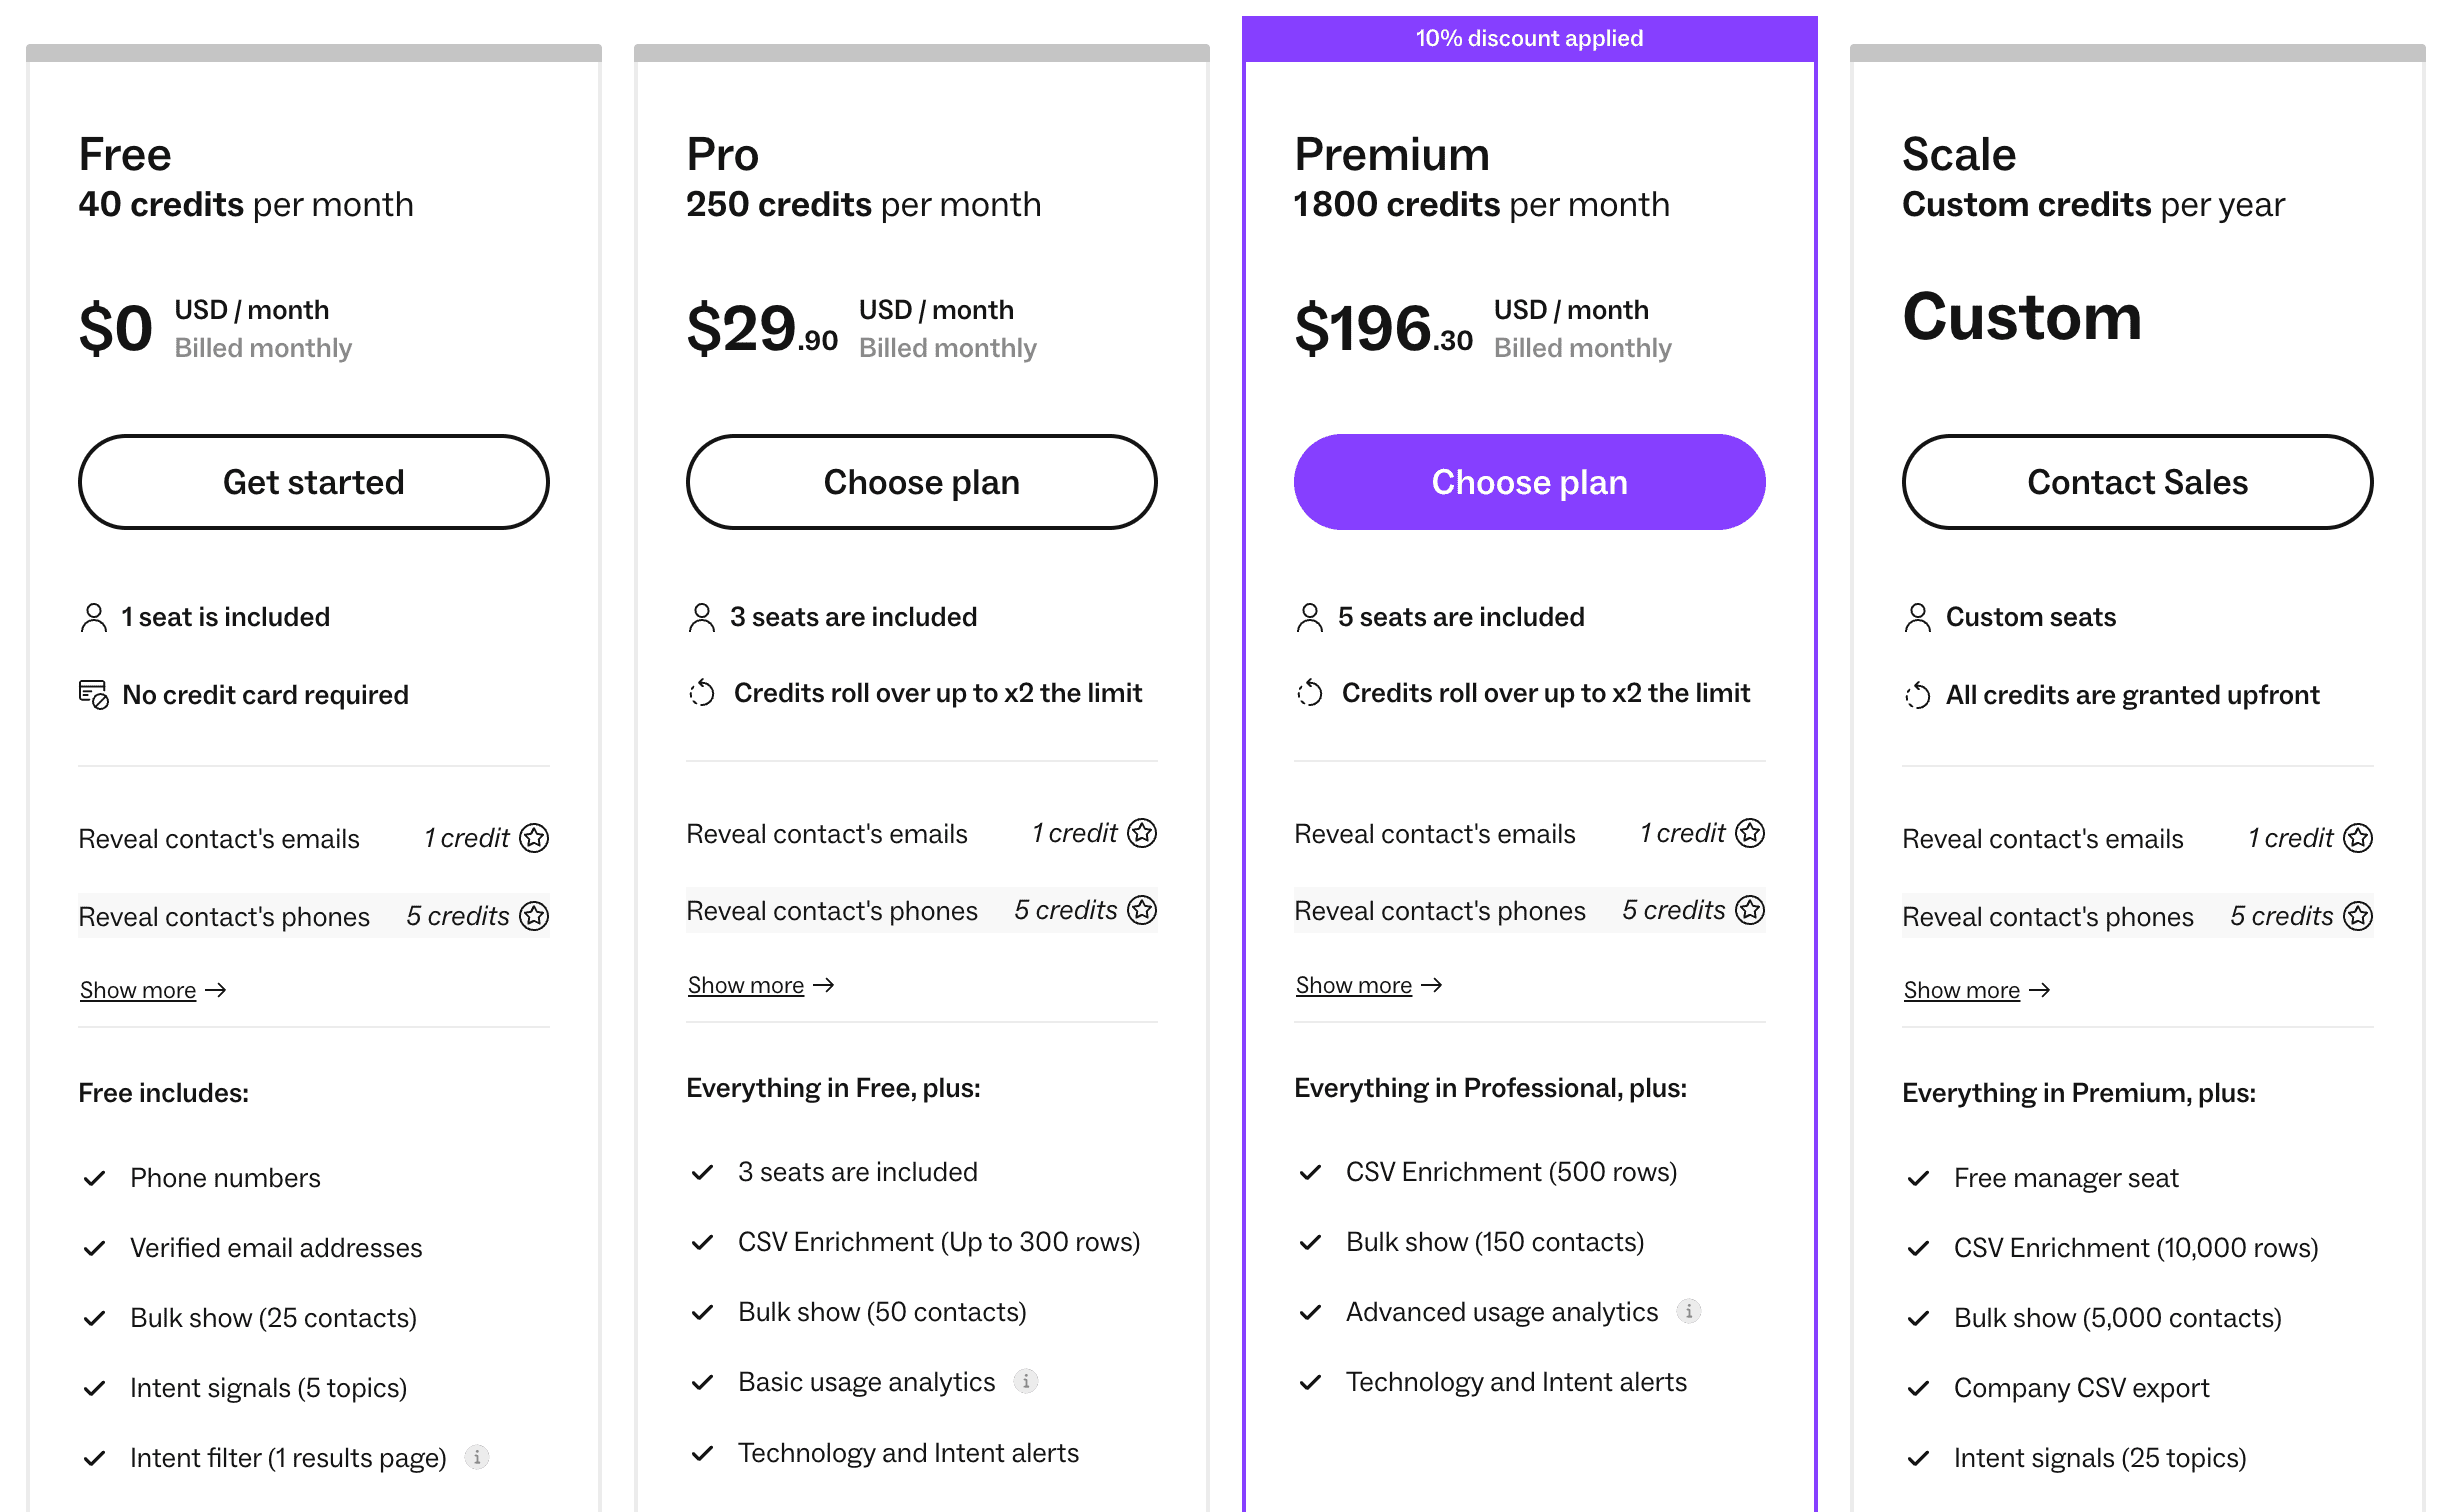Expand Show more in the Premium plan
This screenshot has height=1512, width=2446.
(x=1369, y=985)
